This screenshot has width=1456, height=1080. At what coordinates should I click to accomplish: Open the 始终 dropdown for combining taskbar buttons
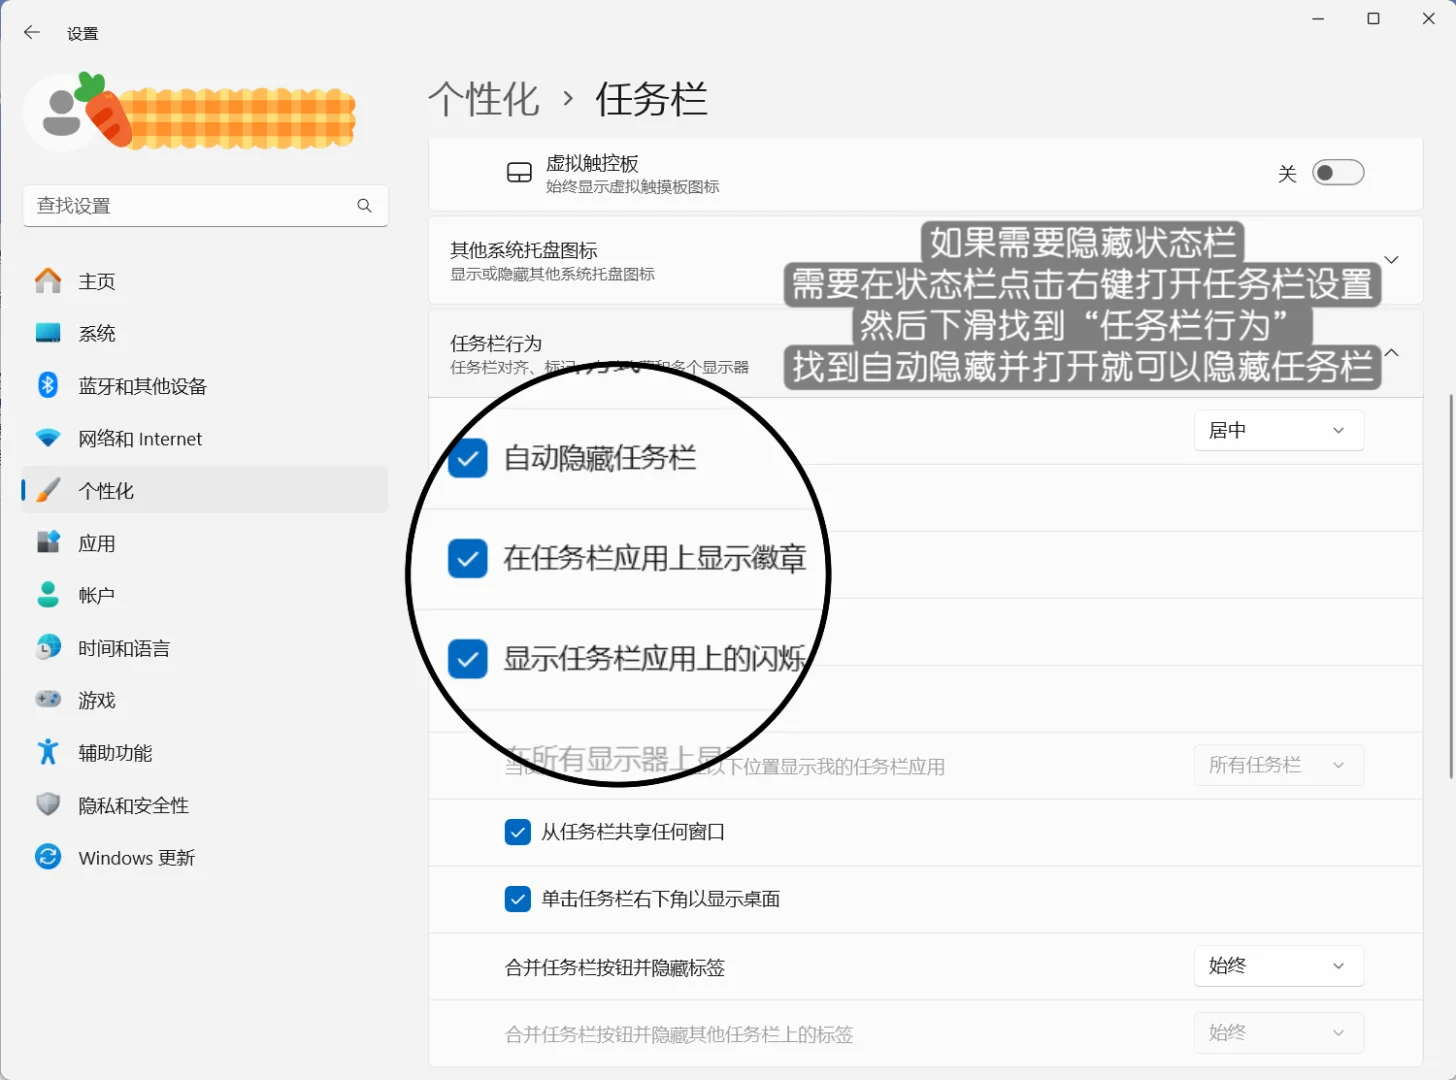click(1278, 965)
